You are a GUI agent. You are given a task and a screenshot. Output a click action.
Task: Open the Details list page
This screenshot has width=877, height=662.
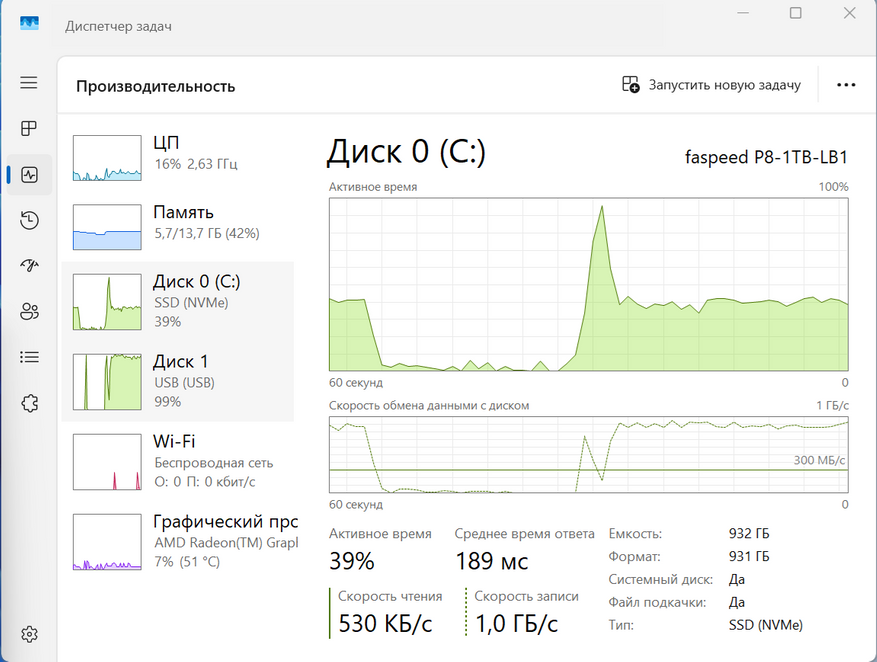point(29,357)
